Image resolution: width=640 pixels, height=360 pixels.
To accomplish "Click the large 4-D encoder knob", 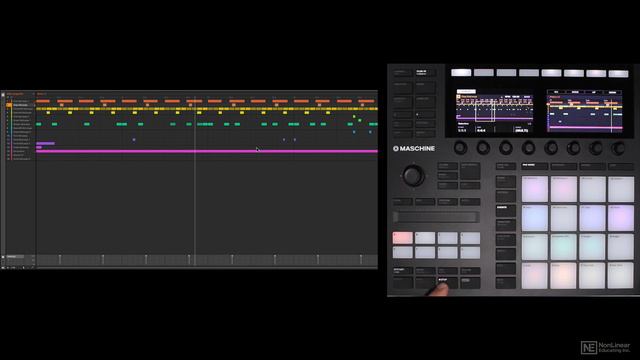I will point(413,176).
